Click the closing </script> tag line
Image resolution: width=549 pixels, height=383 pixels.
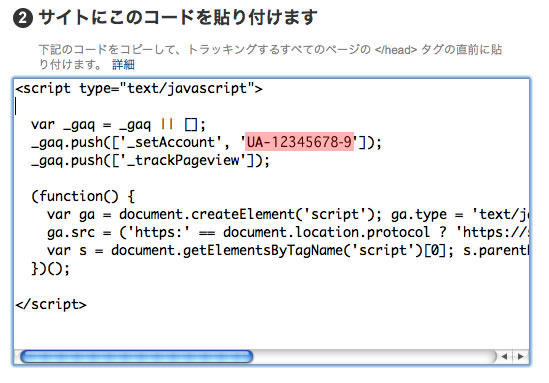click(51, 304)
